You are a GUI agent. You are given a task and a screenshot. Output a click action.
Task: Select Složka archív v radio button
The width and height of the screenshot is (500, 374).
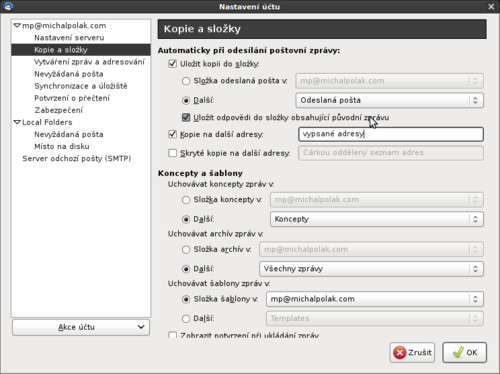pyautogui.click(x=186, y=250)
